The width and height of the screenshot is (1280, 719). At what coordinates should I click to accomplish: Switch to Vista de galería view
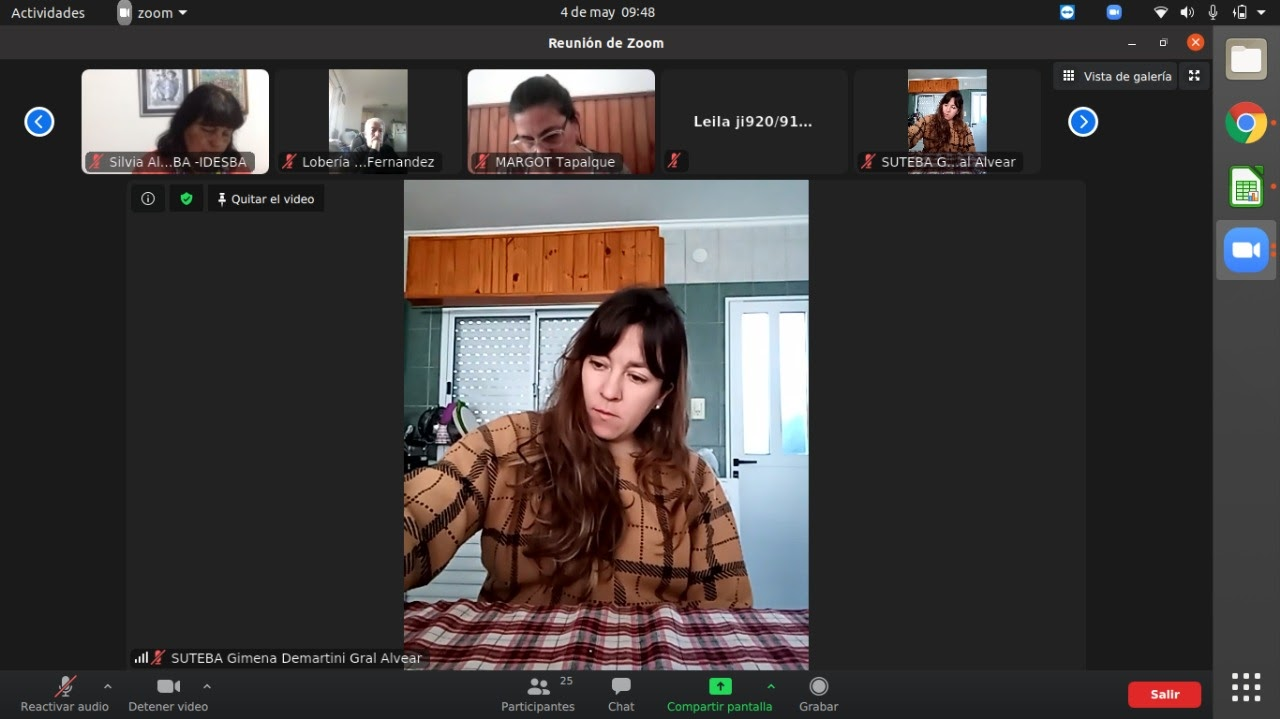[1116, 76]
